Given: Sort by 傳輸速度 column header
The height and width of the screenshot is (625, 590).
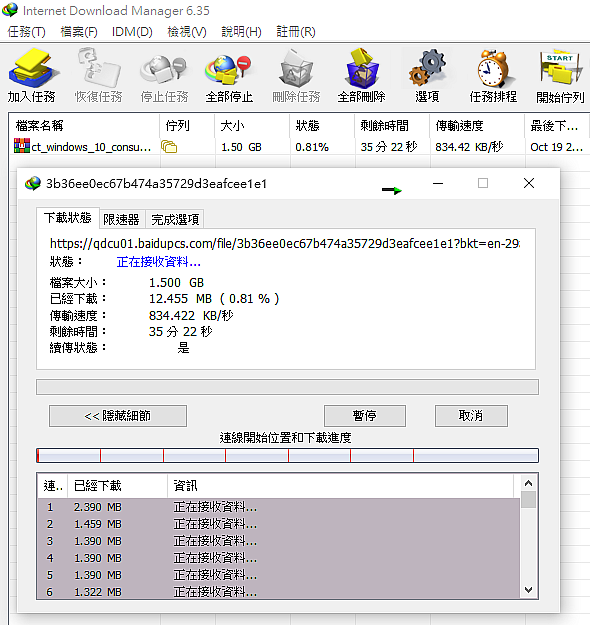Looking at the screenshot, I should tap(477, 126).
